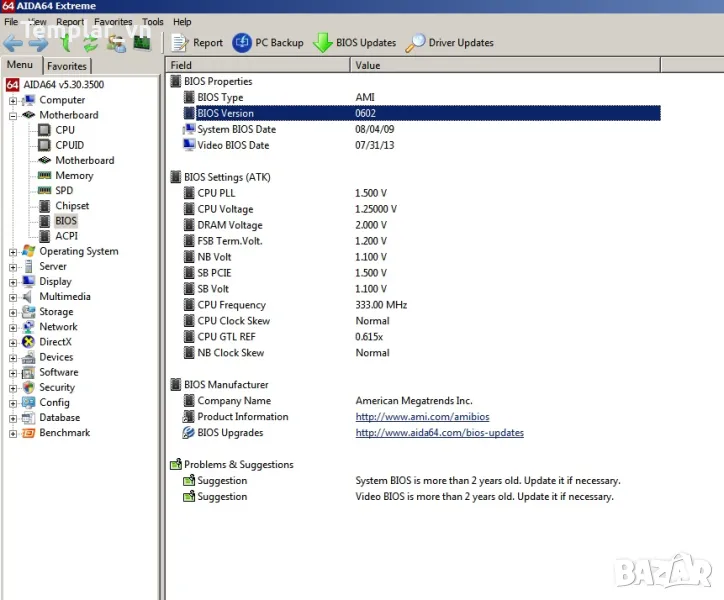
Task: Click the Back navigation arrow in toolbar
Action: (x=13, y=43)
